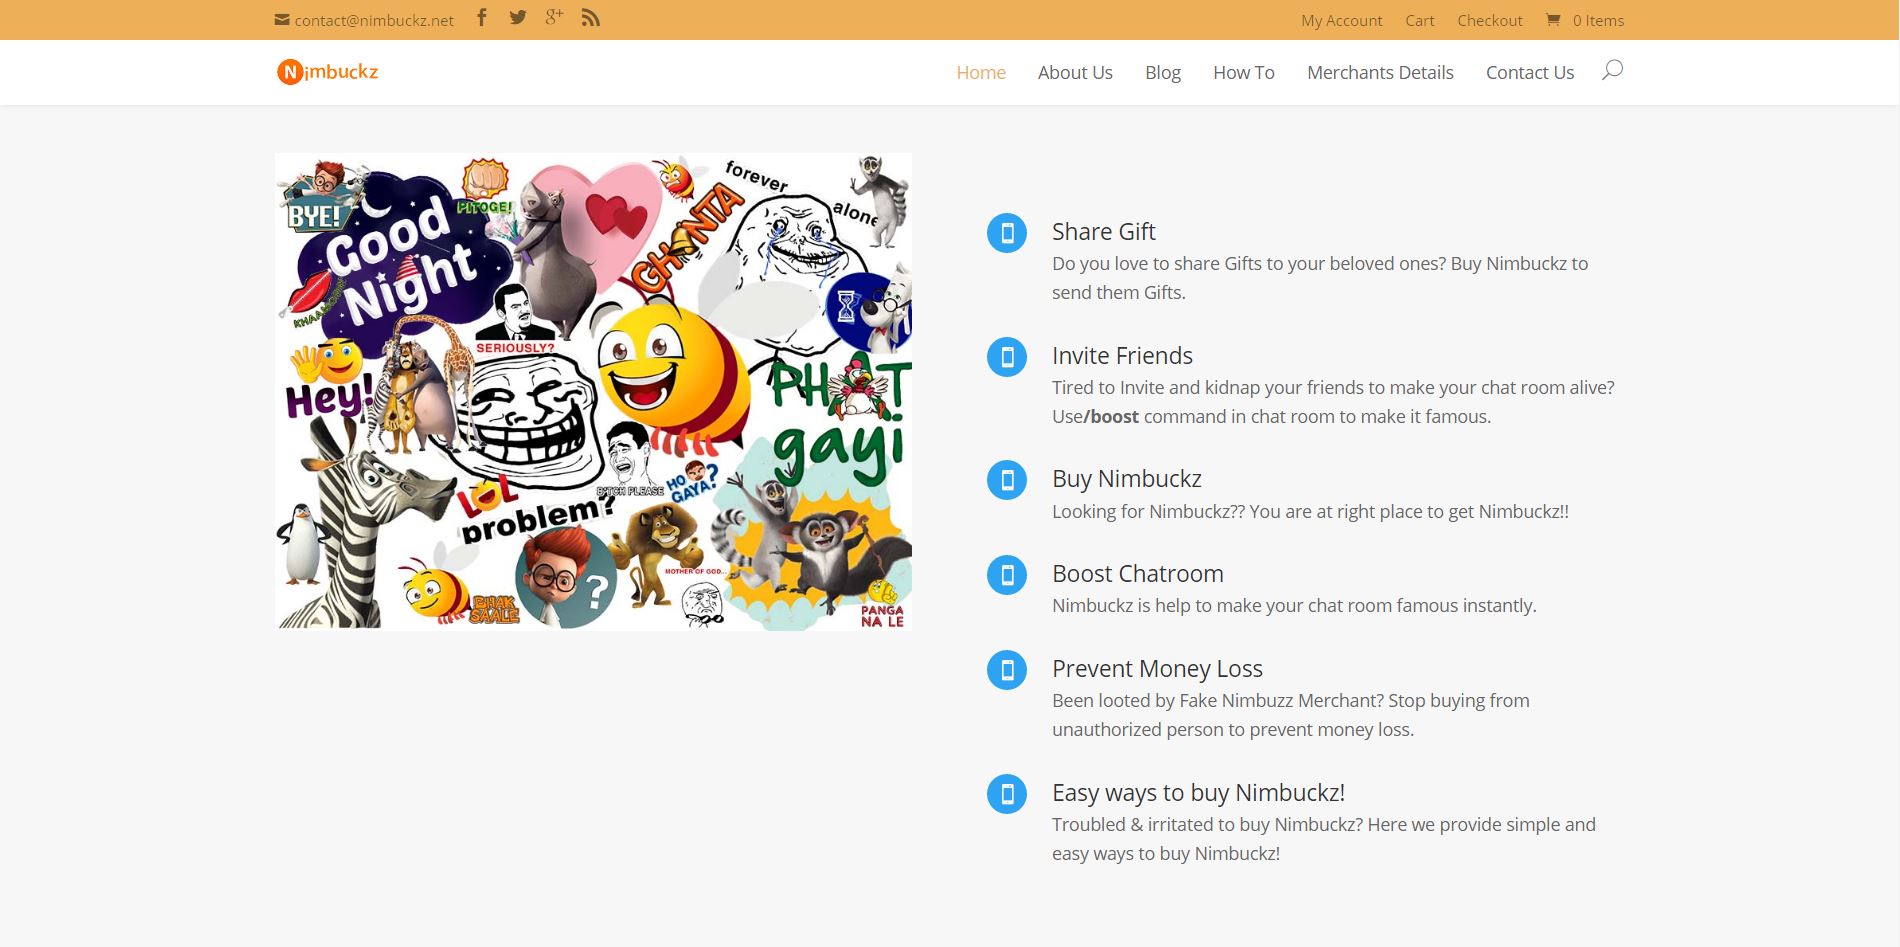The image size is (1900, 947).
Task: Click the sticker collage image
Action: 593,391
